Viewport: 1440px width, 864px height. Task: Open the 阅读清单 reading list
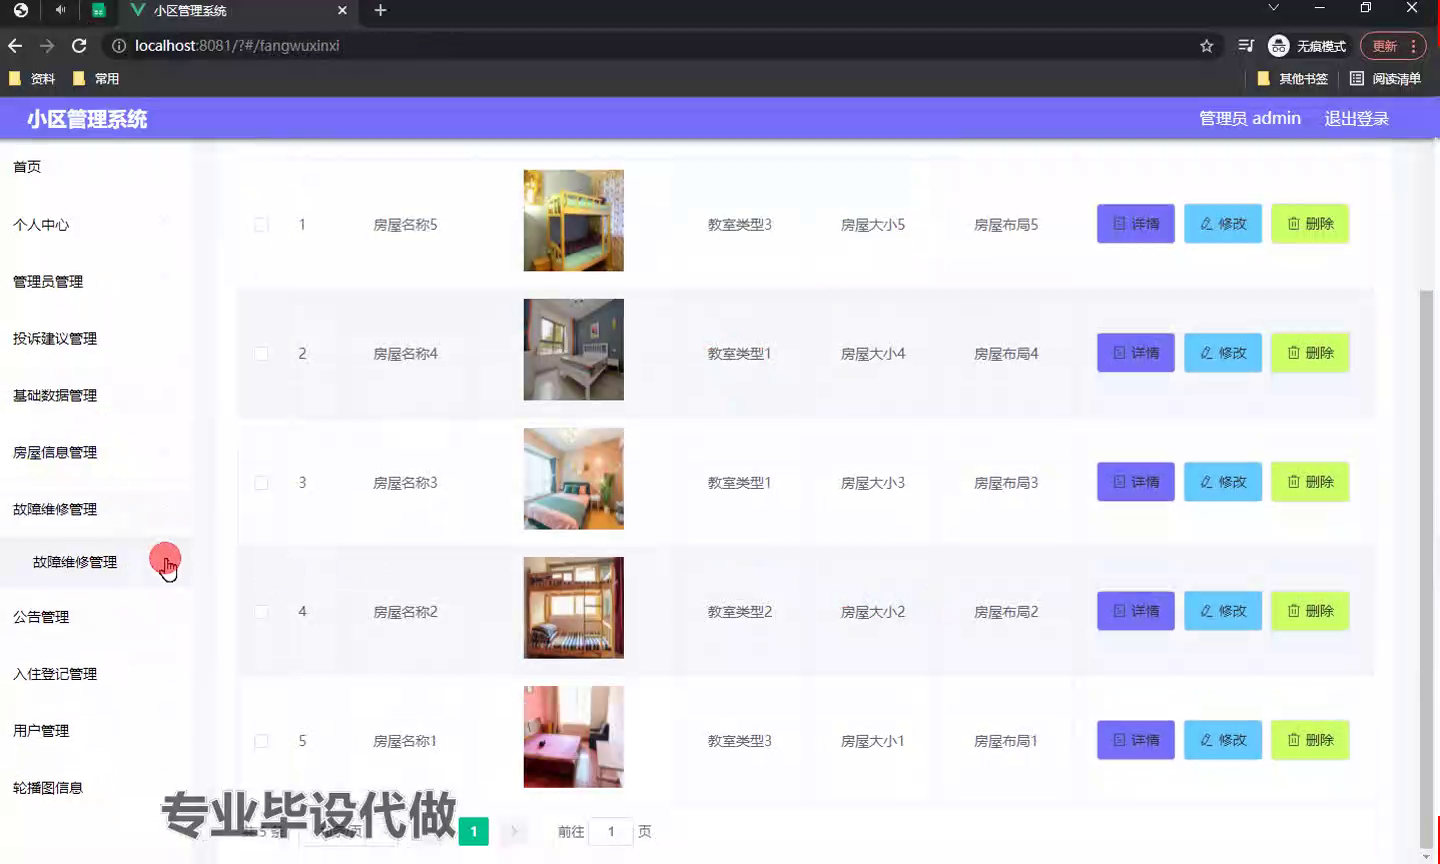1385,79
